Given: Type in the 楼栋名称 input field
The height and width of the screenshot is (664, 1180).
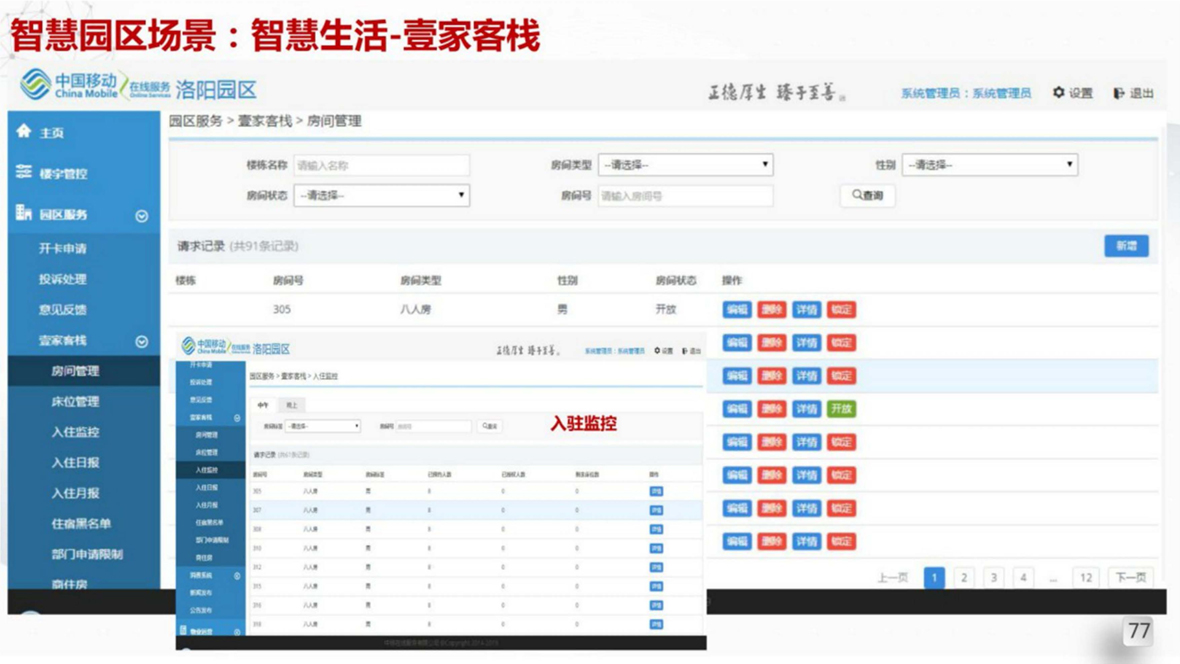Looking at the screenshot, I should pyautogui.click(x=381, y=165).
